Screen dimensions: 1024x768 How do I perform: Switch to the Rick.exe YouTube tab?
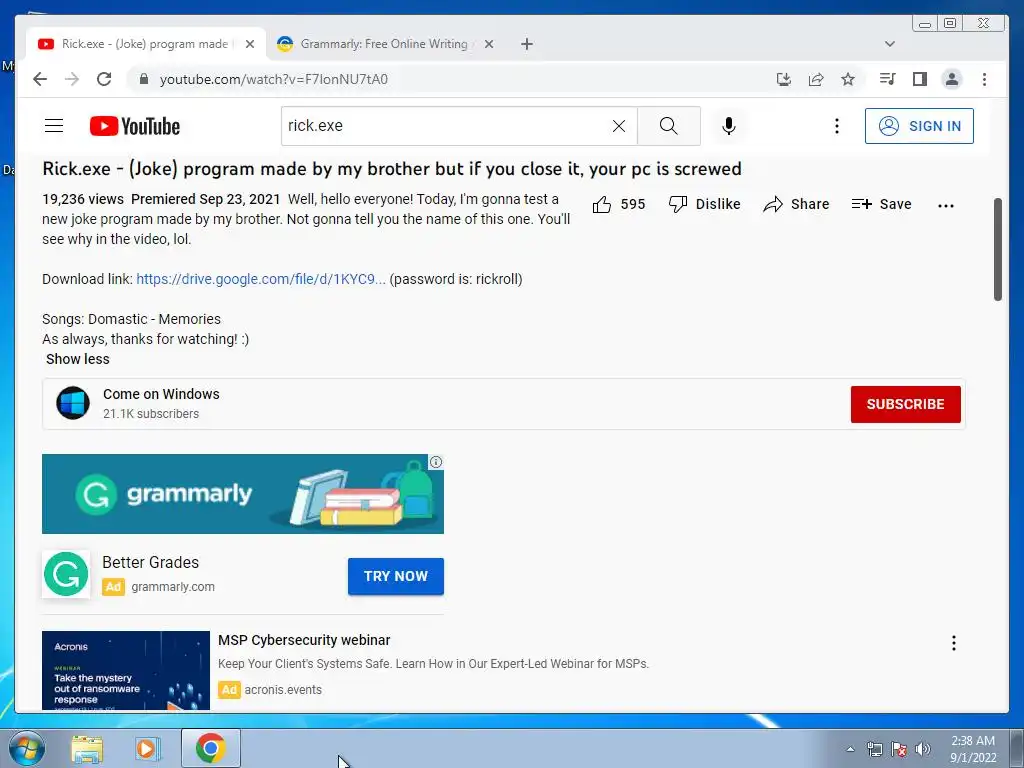pyautogui.click(x=144, y=44)
